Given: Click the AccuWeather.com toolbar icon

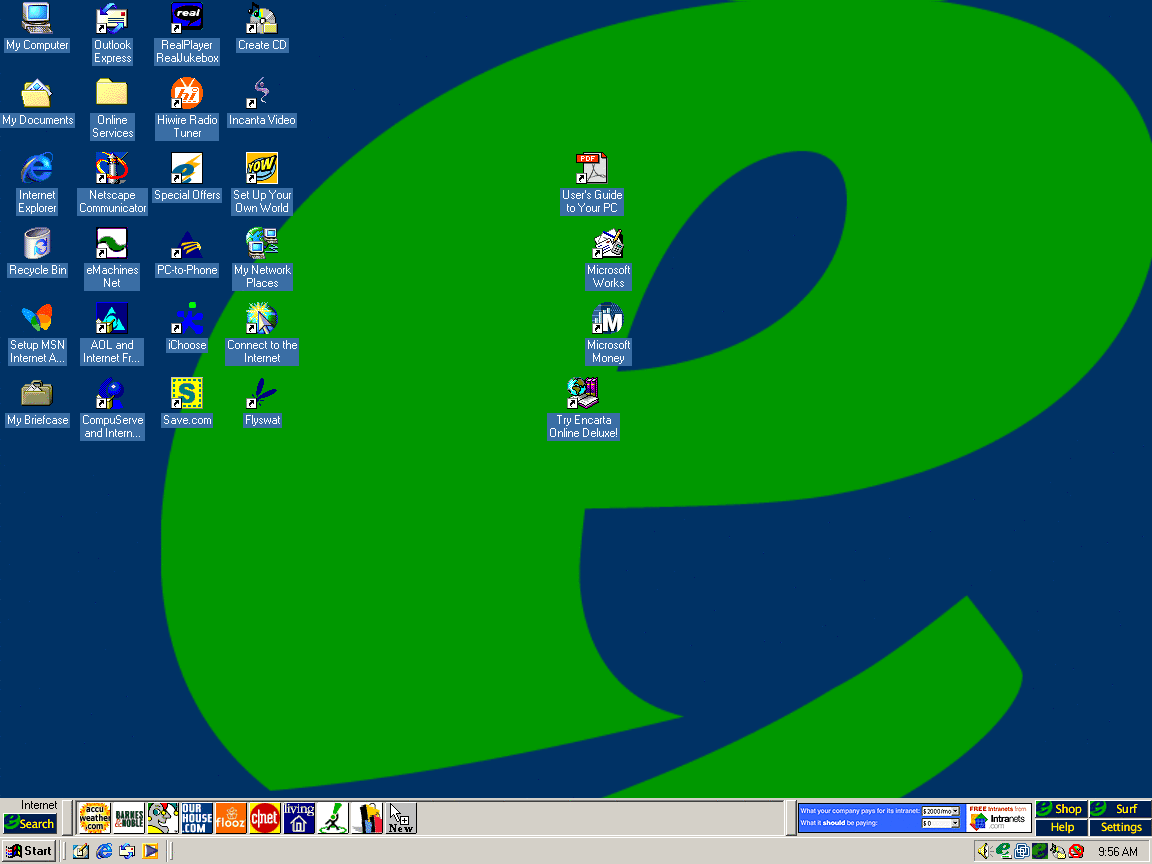Looking at the screenshot, I should click(95, 818).
